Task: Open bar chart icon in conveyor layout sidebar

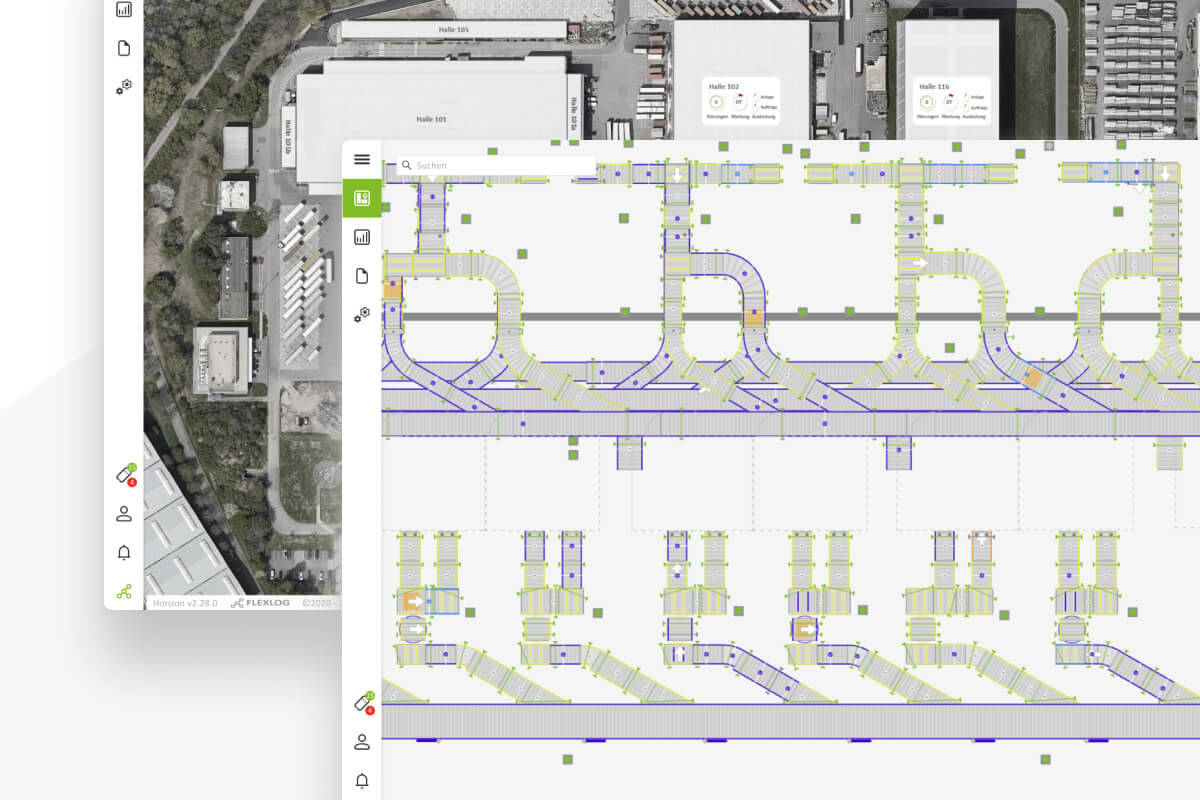Action: (x=362, y=237)
